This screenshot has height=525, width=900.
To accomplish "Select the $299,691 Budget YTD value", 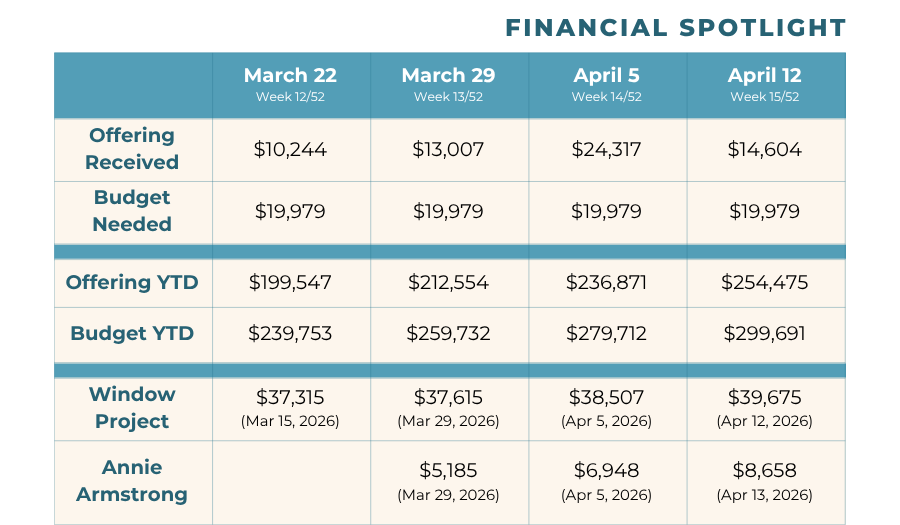I will [765, 334].
